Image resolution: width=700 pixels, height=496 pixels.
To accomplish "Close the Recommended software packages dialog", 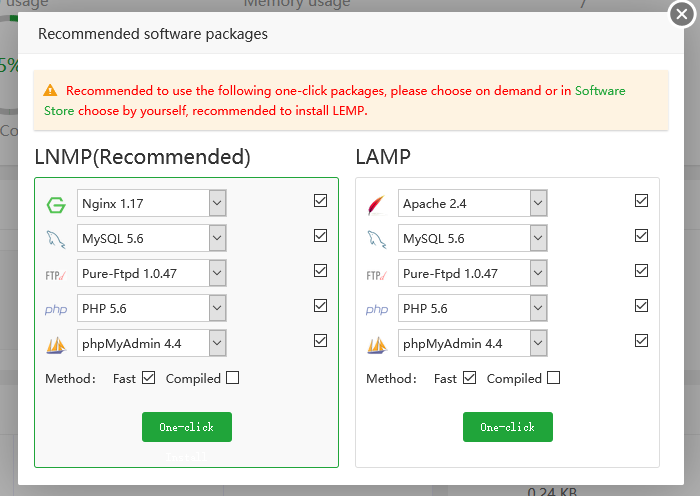I will pyautogui.click(x=682, y=14).
